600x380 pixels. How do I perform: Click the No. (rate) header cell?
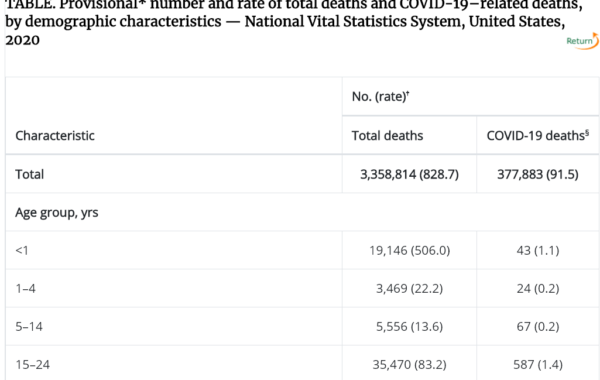click(x=380, y=96)
